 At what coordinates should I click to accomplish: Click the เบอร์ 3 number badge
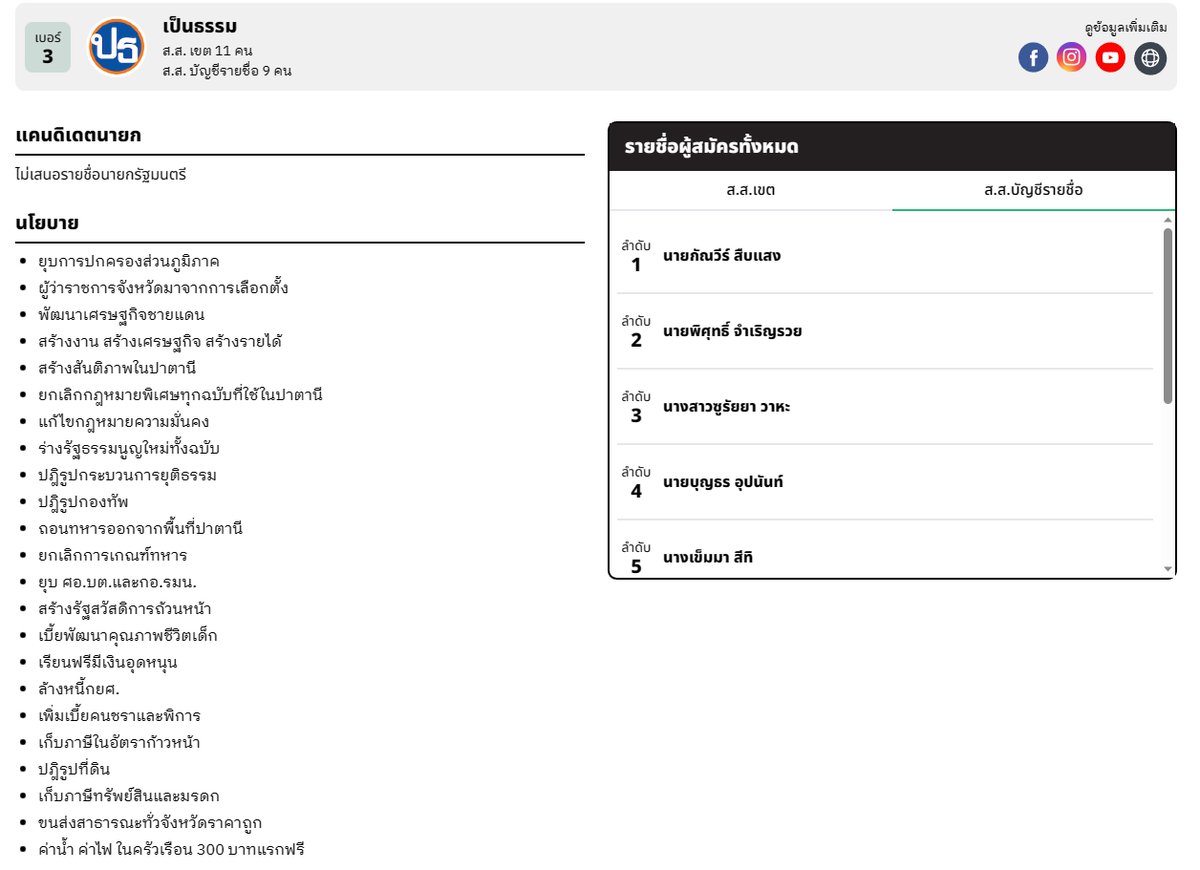[47, 47]
